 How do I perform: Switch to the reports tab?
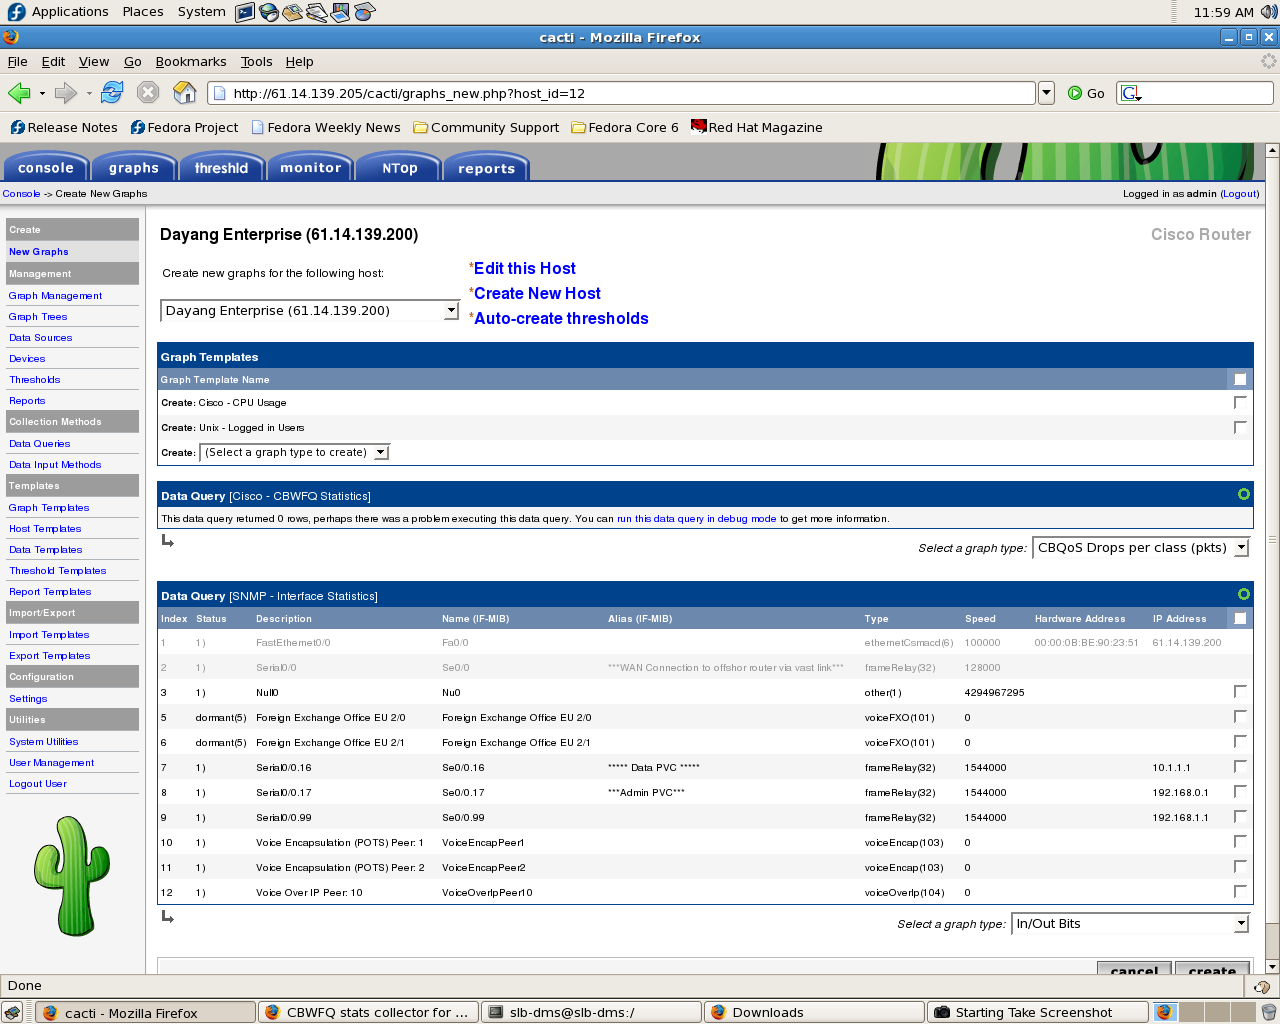[486, 167]
